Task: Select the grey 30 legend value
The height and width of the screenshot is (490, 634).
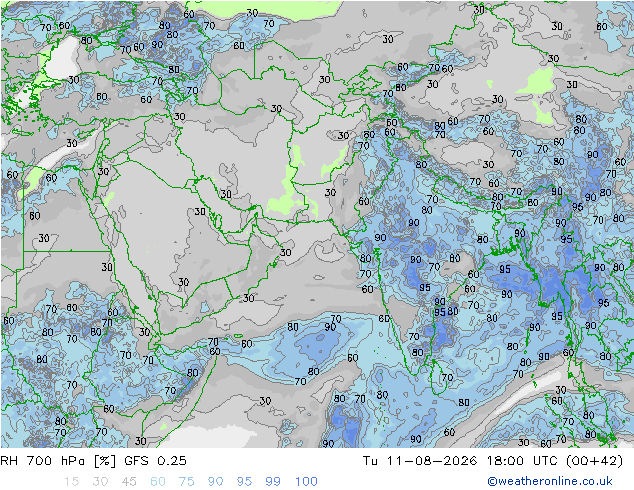Action: [x=100, y=481]
